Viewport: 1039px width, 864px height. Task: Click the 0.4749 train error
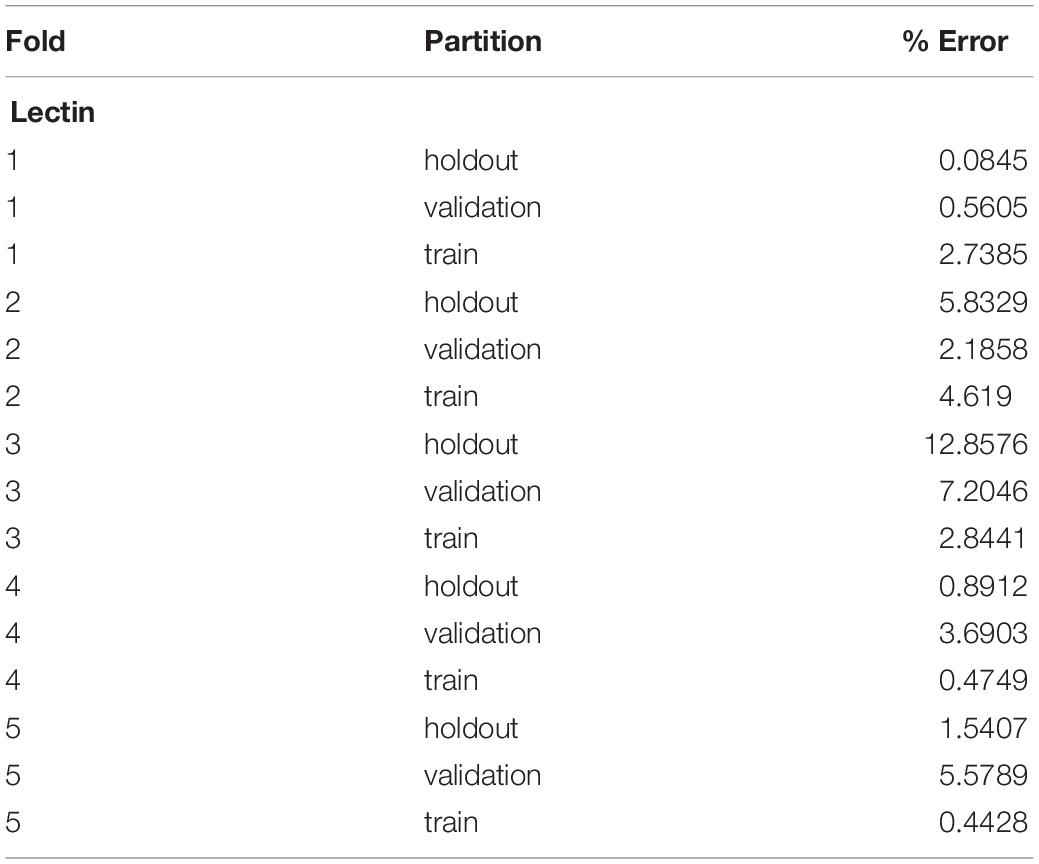[983, 680]
